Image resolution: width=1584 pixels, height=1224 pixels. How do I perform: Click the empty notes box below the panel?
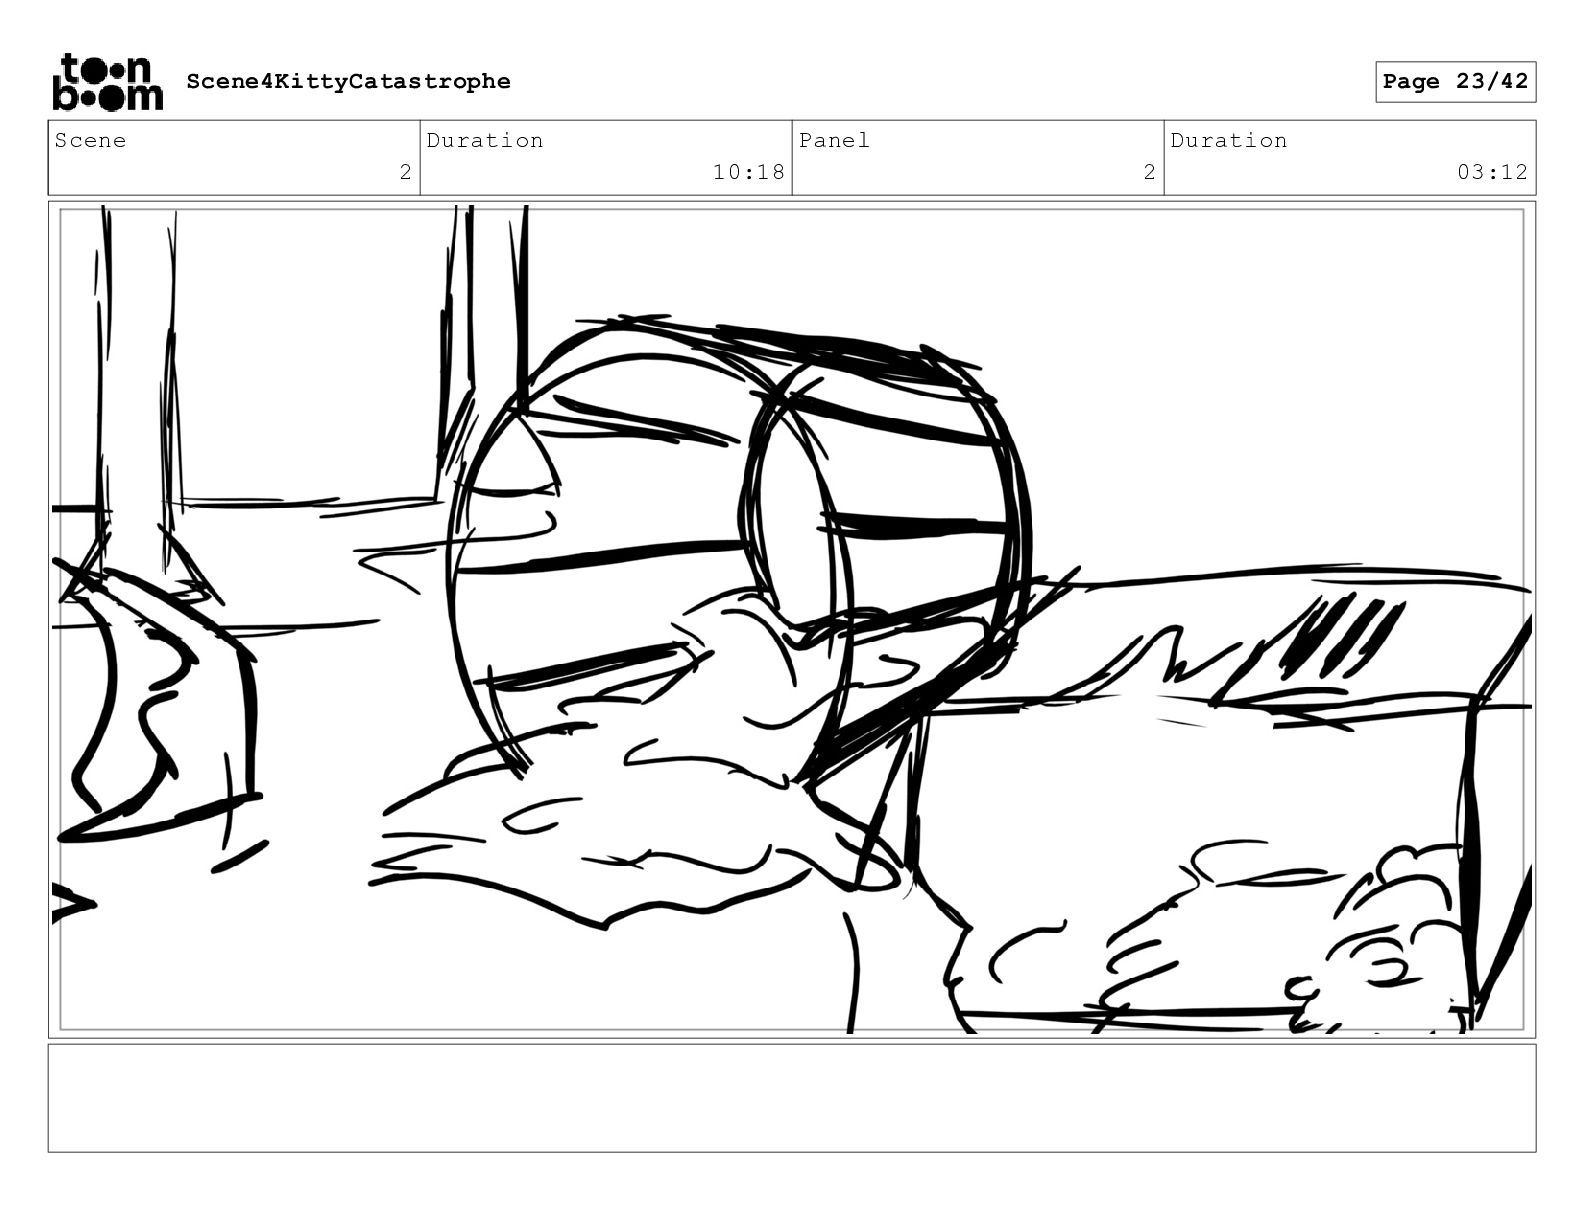pos(792,1098)
